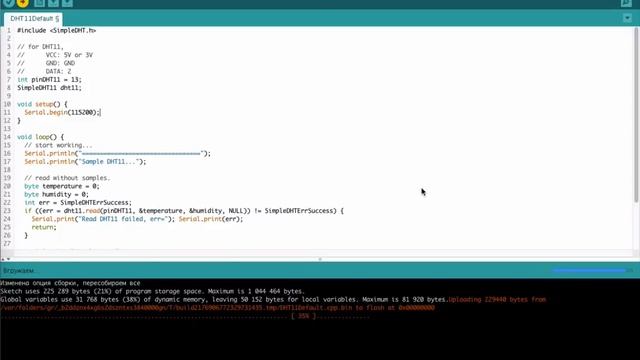Click line number 27 in gutter
This screenshot has width=640, height=360.
point(7,244)
